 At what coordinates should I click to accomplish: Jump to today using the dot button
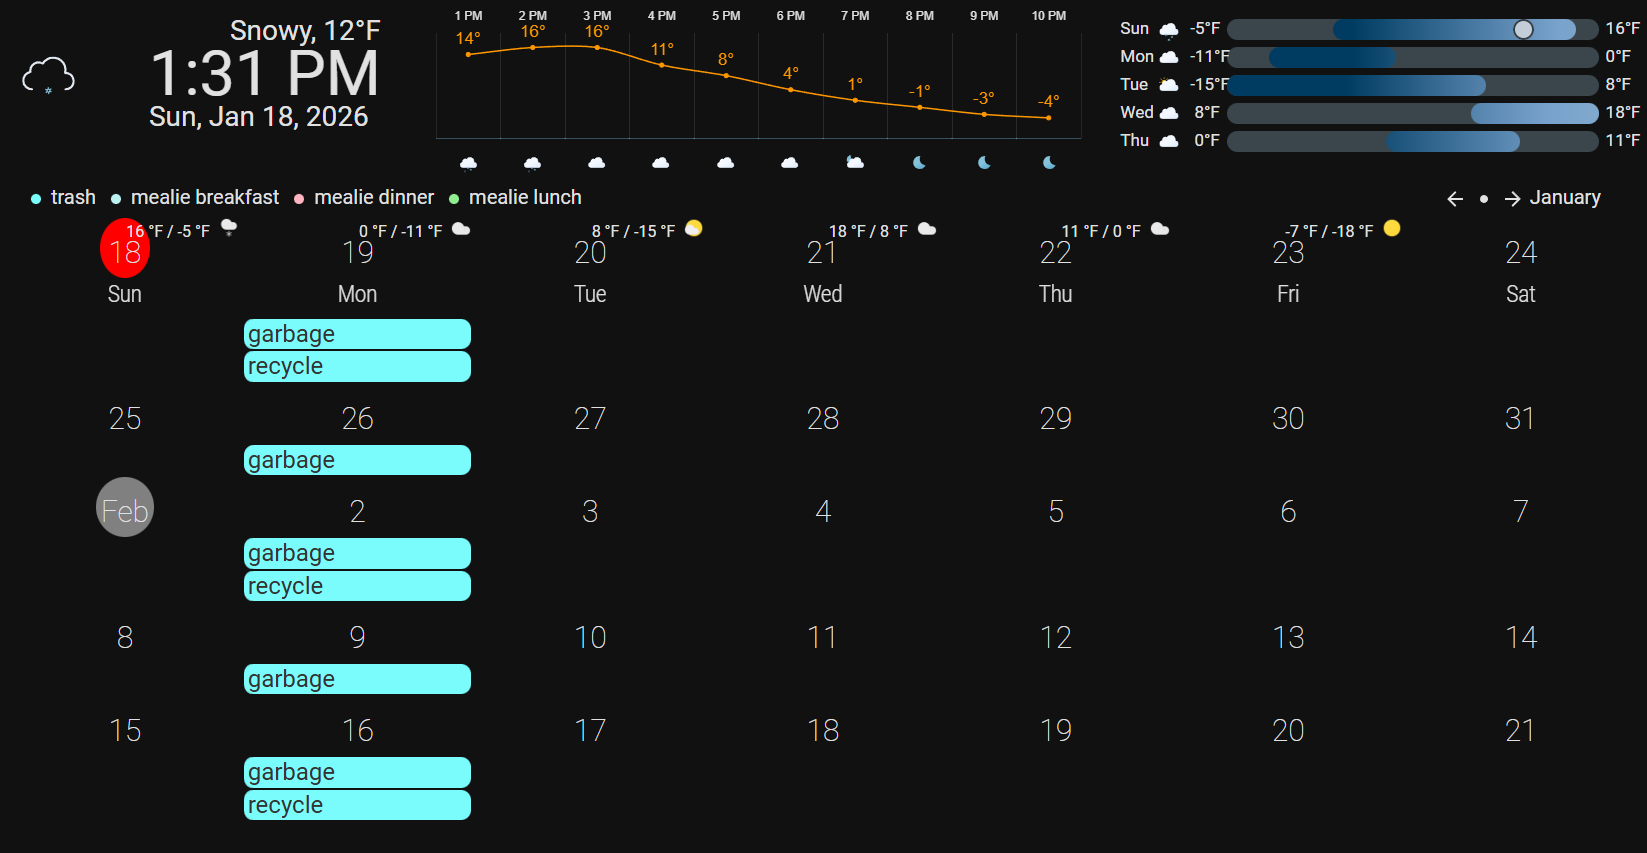tap(1484, 199)
